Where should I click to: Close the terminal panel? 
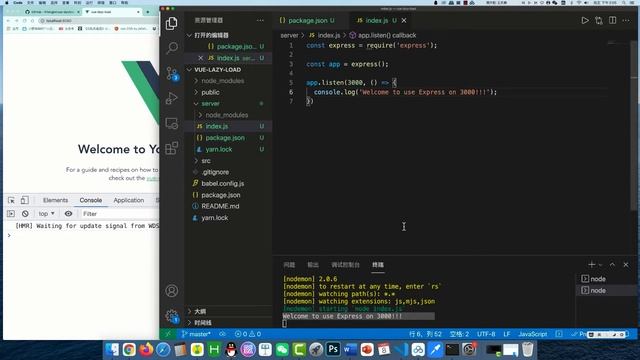pyautogui.click(x=626, y=264)
